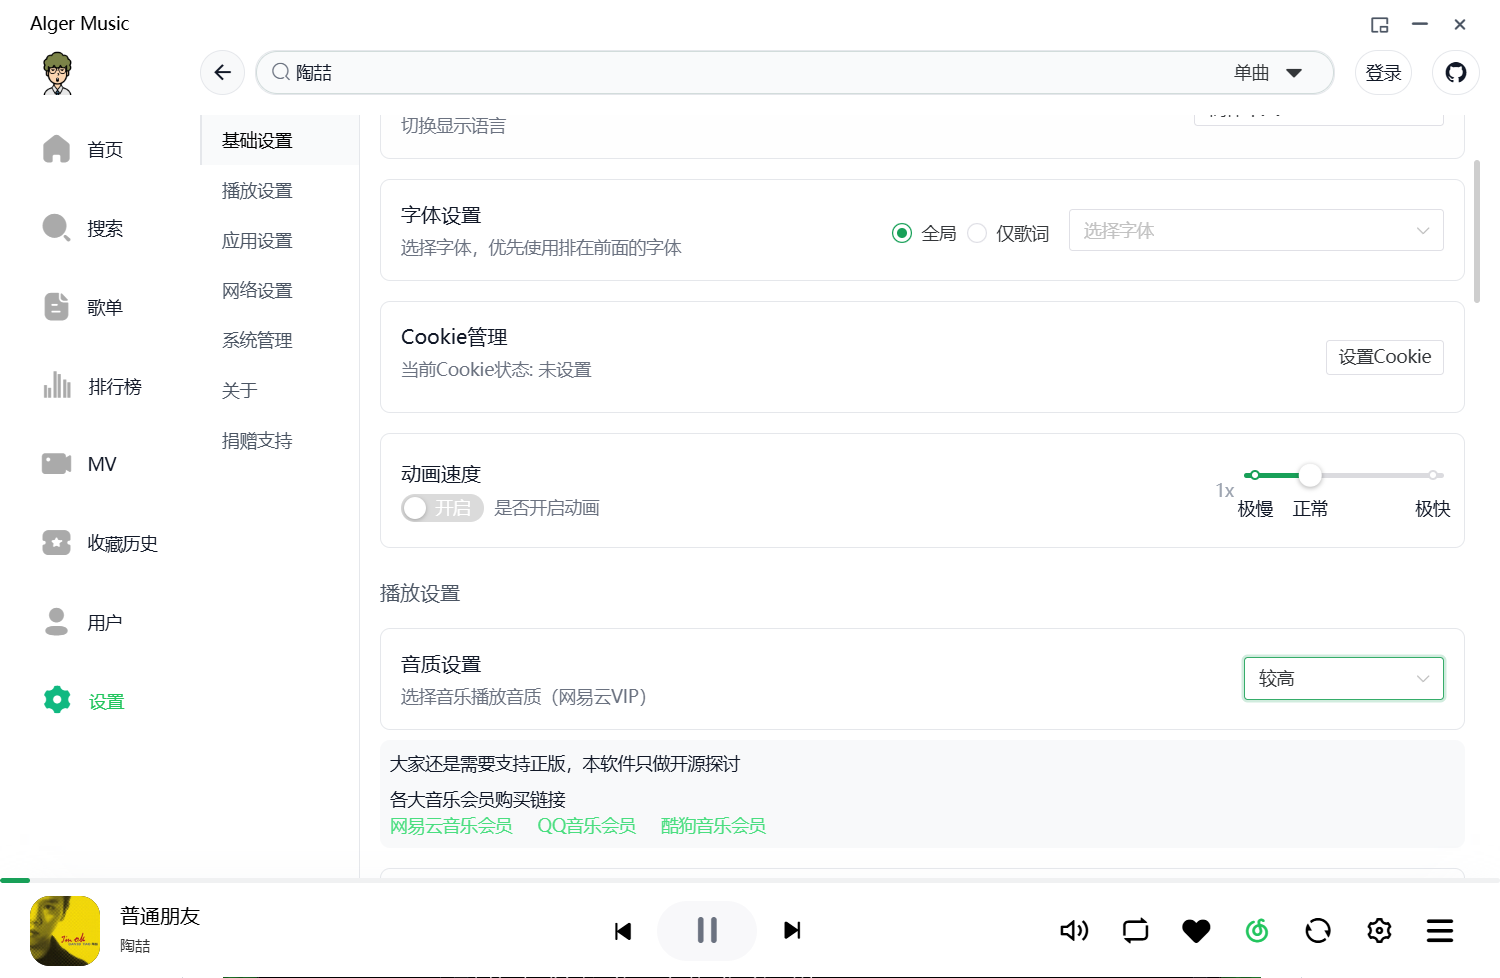1500x978 pixels.
Task: Open the GitHub repository icon
Action: (x=1456, y=72)
